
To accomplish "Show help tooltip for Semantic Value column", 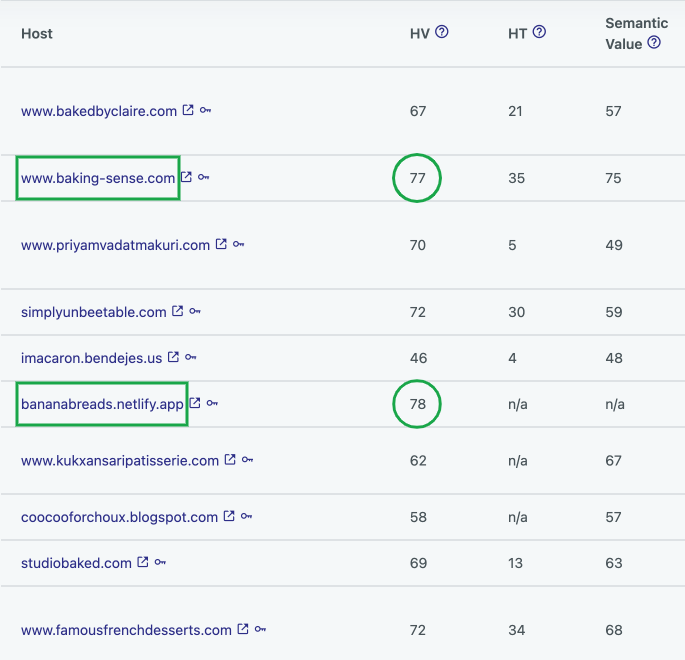I will (x=654, y=42).
